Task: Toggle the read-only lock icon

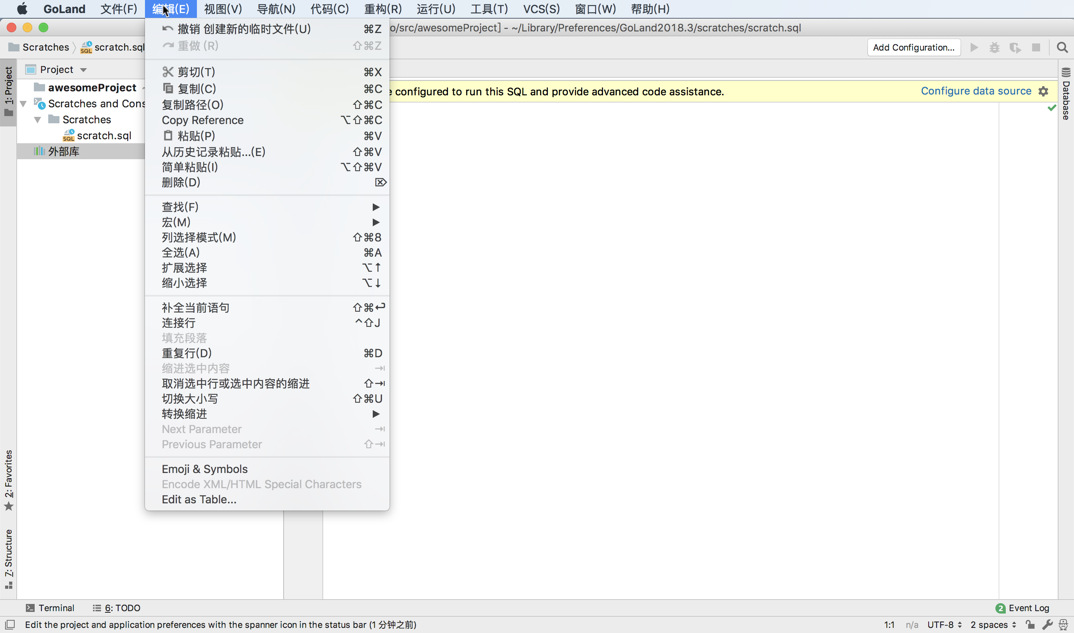Action: coord(1030,625)
